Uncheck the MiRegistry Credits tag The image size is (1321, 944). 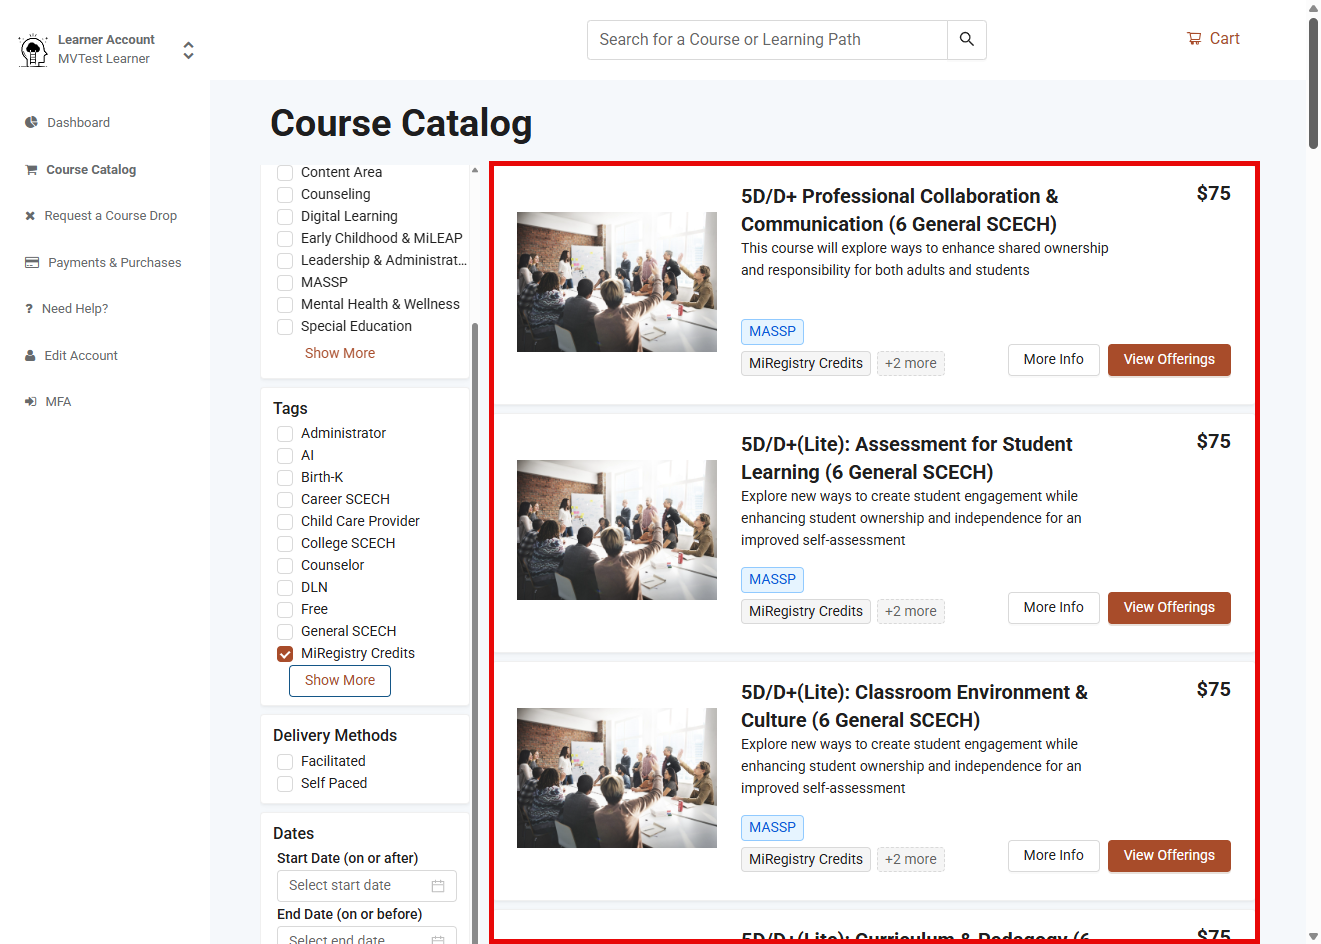point(285,654)
